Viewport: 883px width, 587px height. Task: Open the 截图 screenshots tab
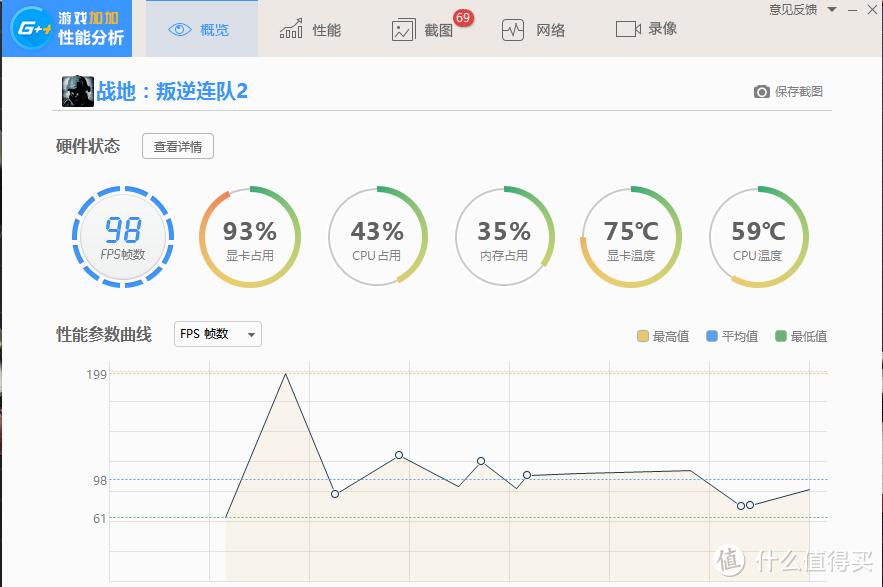click(x=422, y=30)
